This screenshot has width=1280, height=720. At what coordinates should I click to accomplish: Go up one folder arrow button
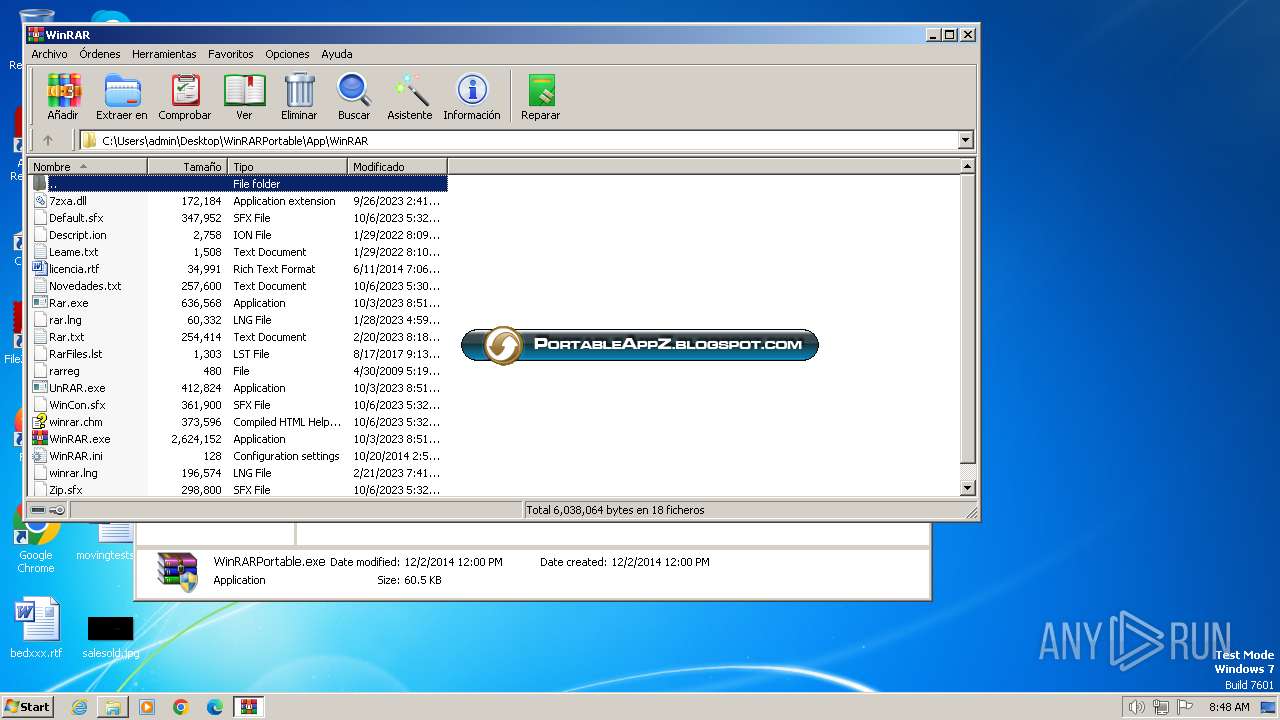click(47, 141)
